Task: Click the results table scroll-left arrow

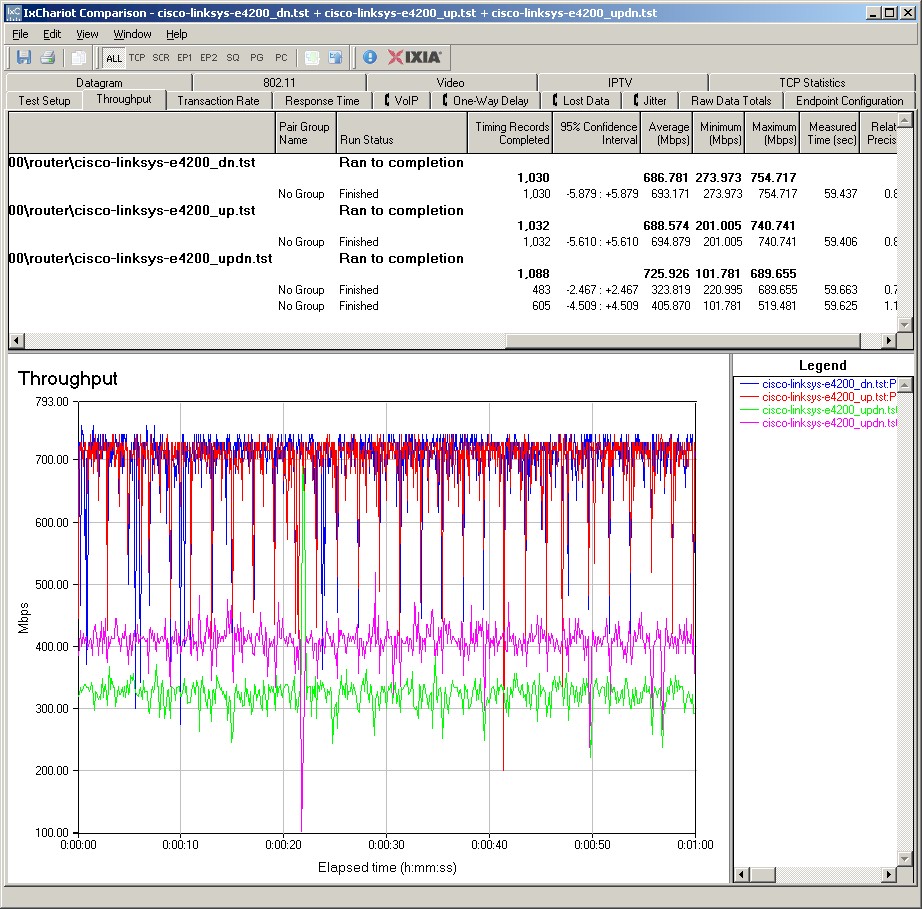Action: (16, 340)
